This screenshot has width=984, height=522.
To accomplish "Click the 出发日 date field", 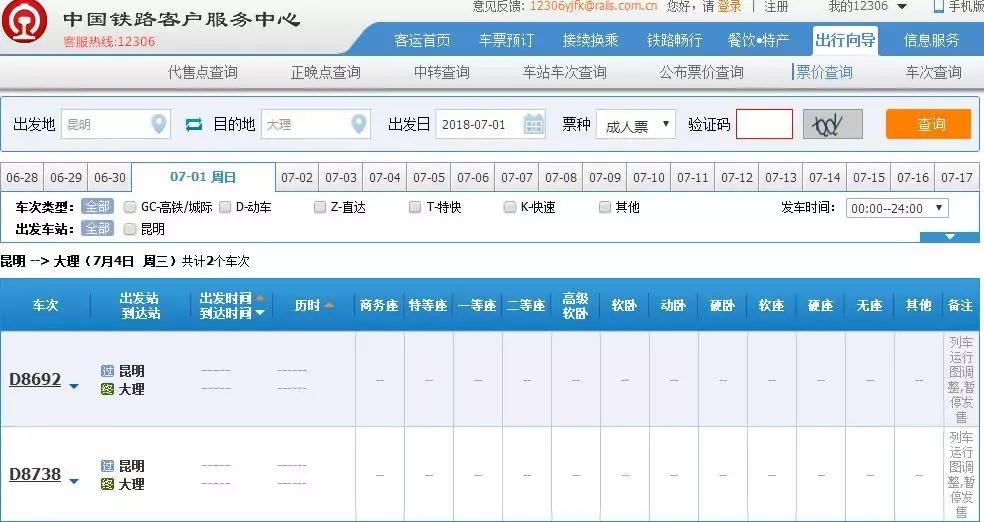I will coord(490,124).
